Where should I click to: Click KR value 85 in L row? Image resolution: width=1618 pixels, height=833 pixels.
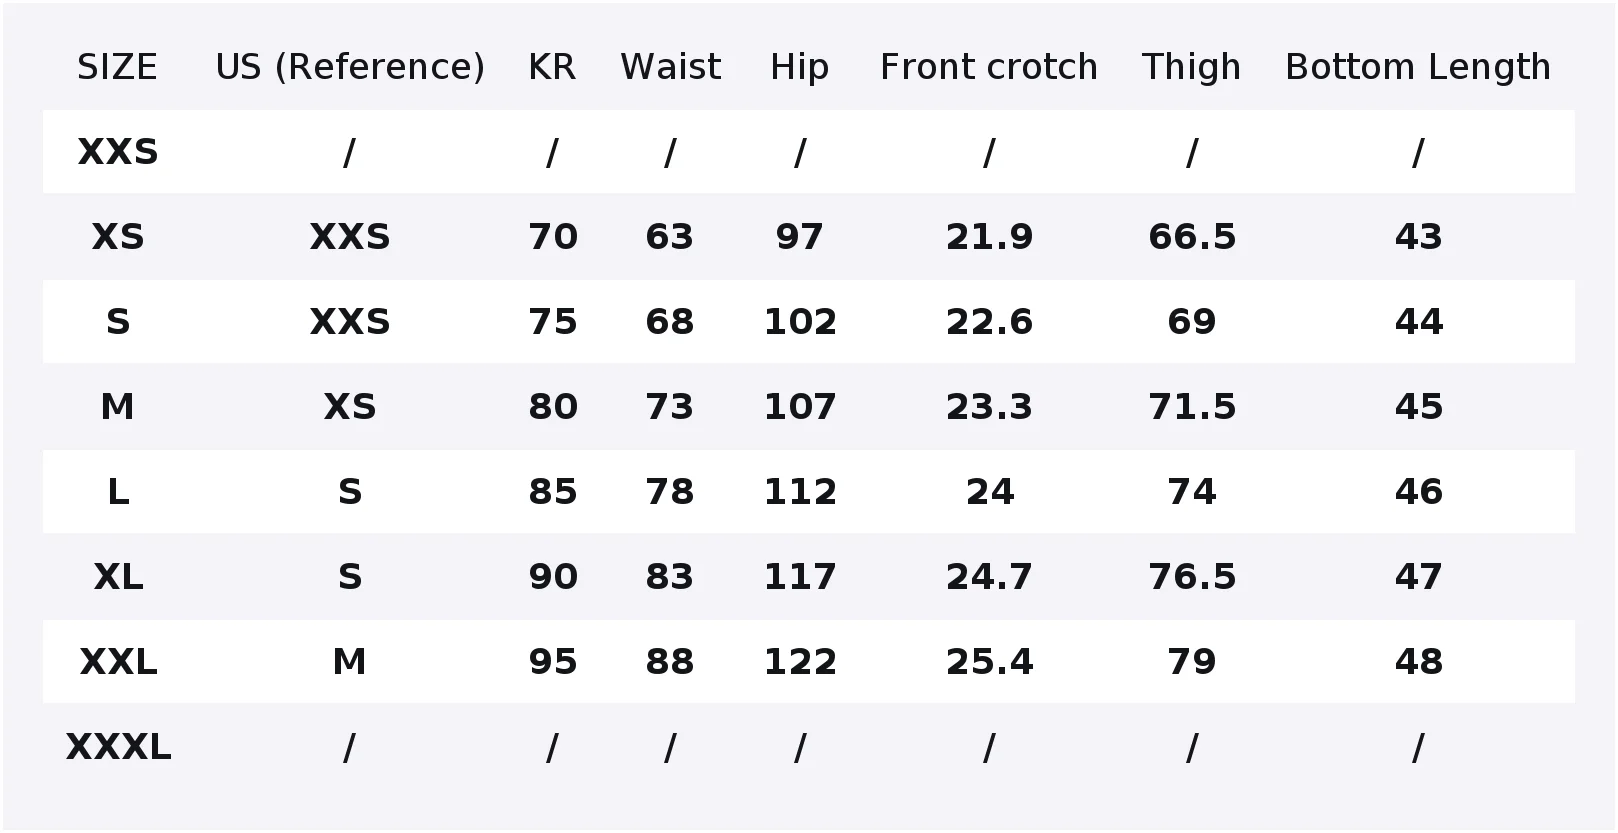pyautogui.click(x=553, y=492)
